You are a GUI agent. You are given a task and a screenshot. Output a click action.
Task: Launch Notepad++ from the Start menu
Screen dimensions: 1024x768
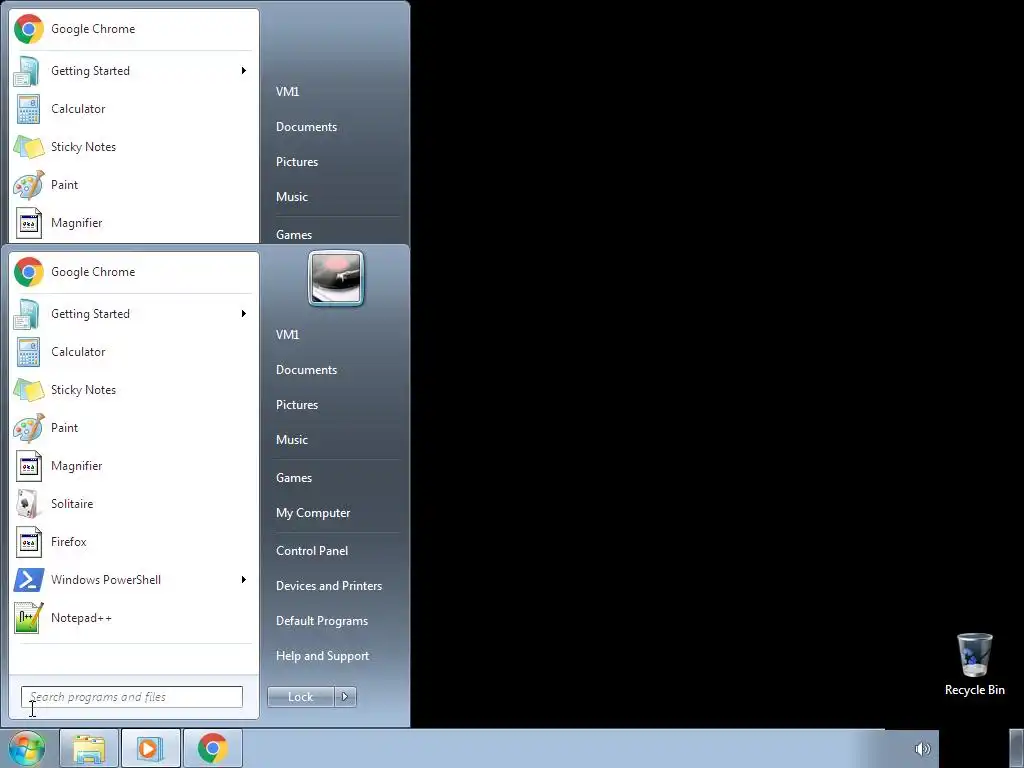click(x=133, y=617)
